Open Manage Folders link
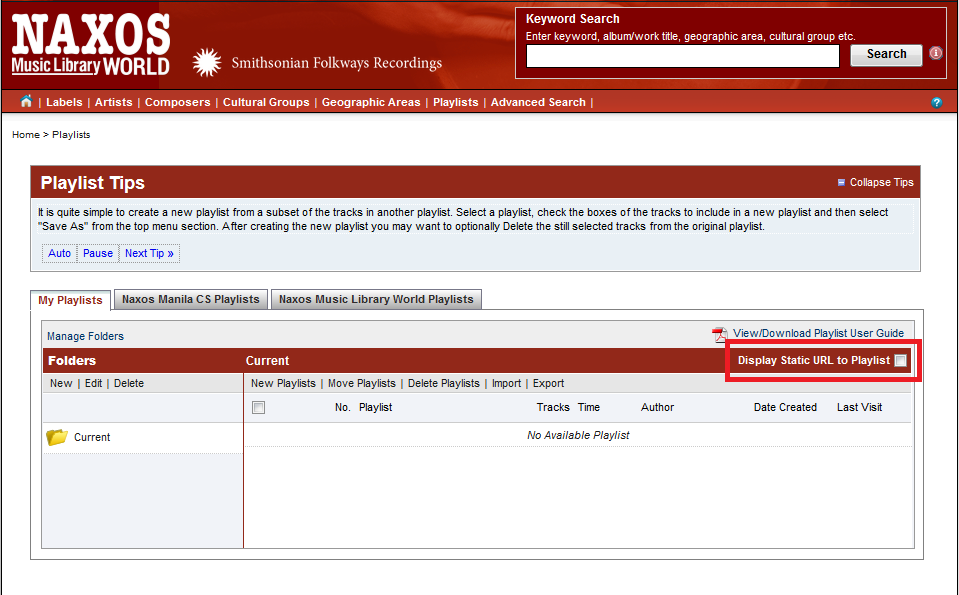 click(86, 336)
